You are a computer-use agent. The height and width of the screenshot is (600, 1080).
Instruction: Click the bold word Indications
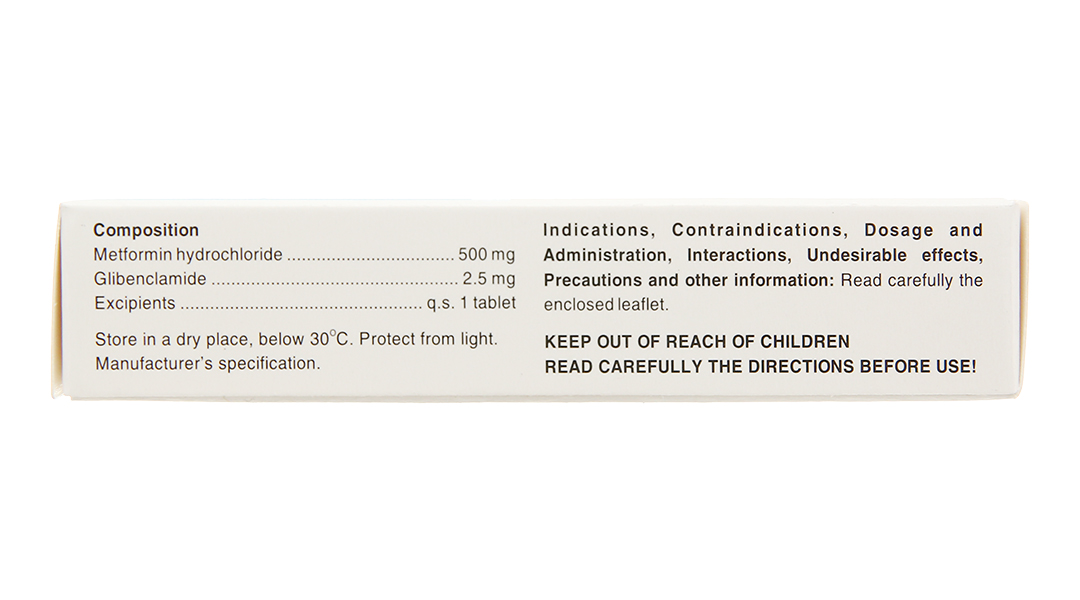pyautogui.click(x=600, y=231)
